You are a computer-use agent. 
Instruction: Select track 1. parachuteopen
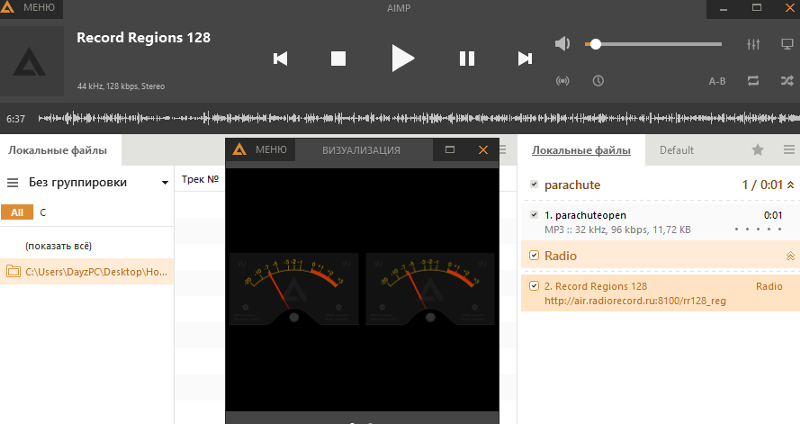pos(660,222)
